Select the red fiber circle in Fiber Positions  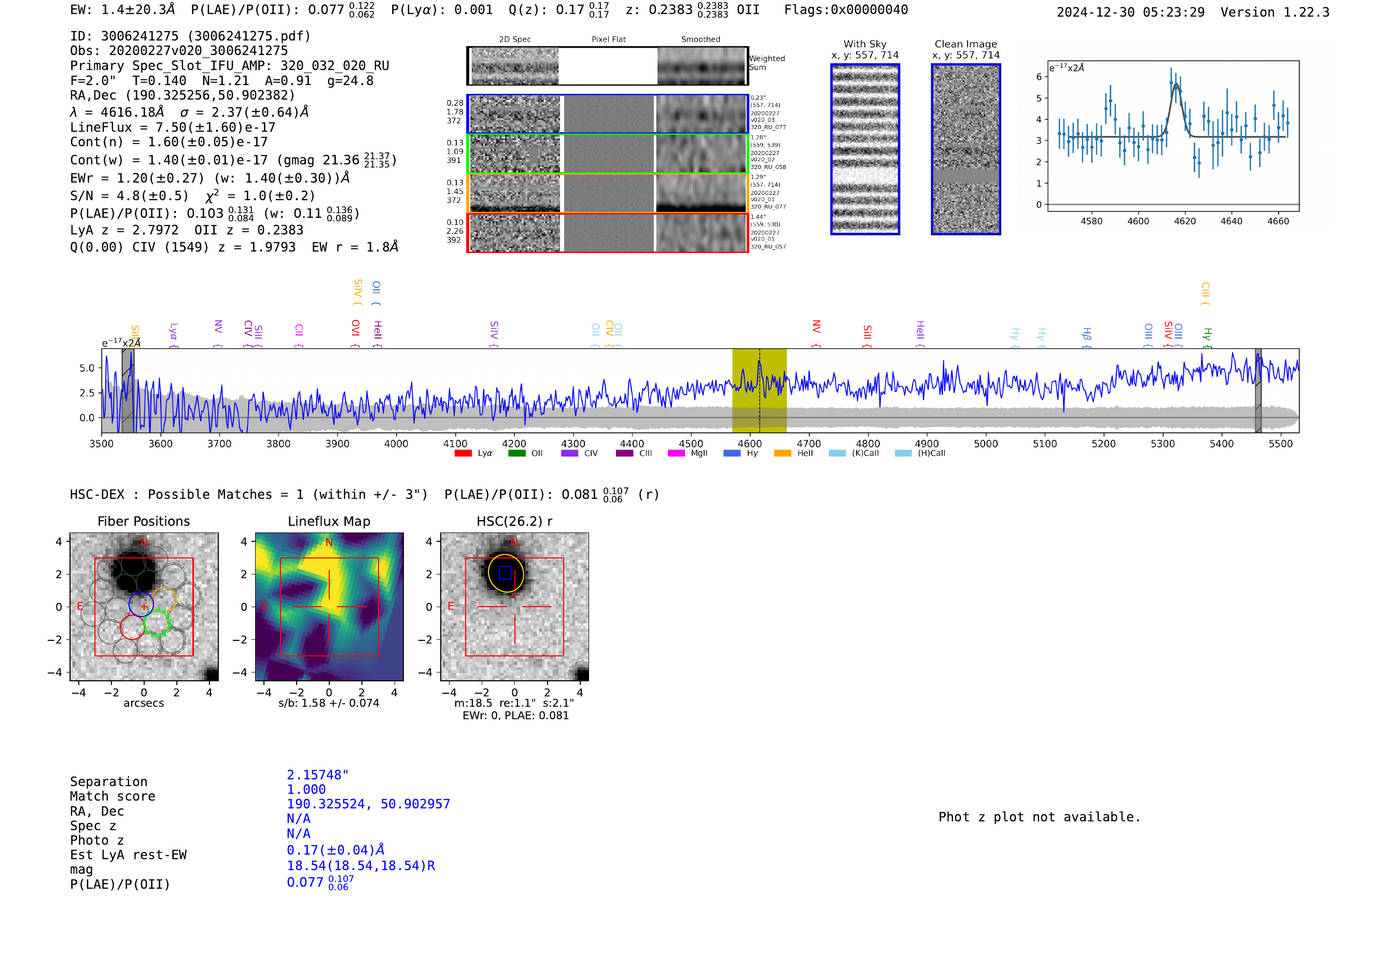132,627
